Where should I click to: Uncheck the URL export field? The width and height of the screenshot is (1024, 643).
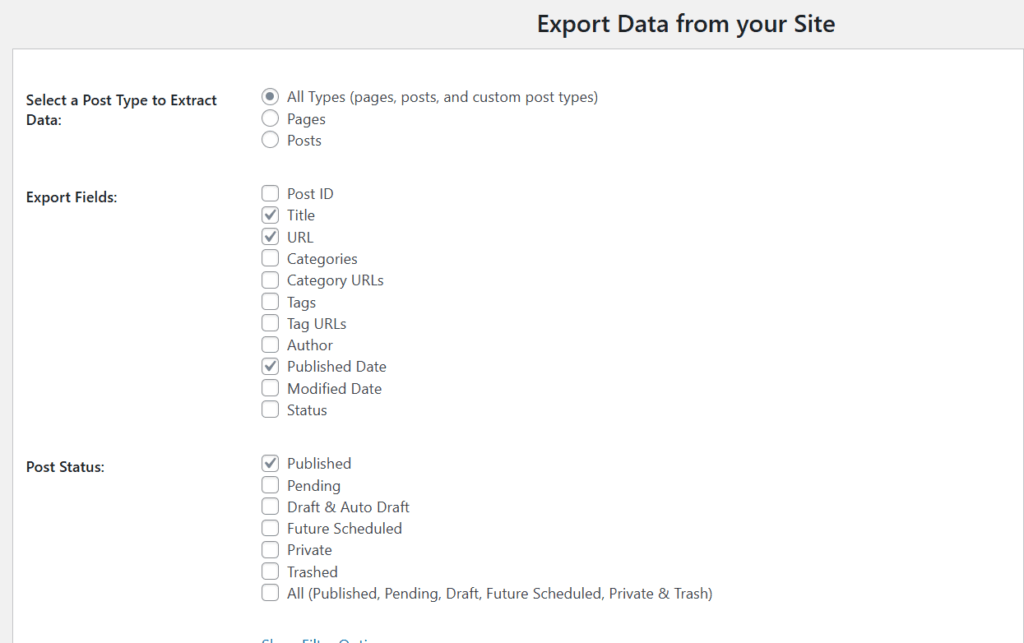pos(270,237)
